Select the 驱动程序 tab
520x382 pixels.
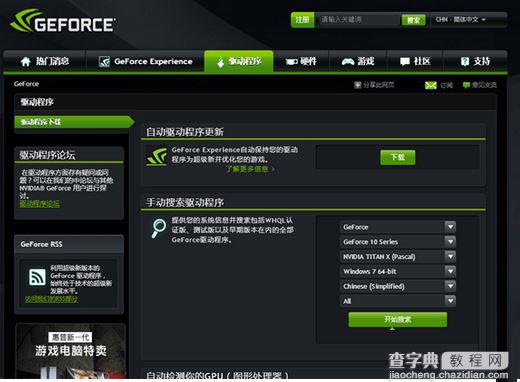[x=239, y=62]
